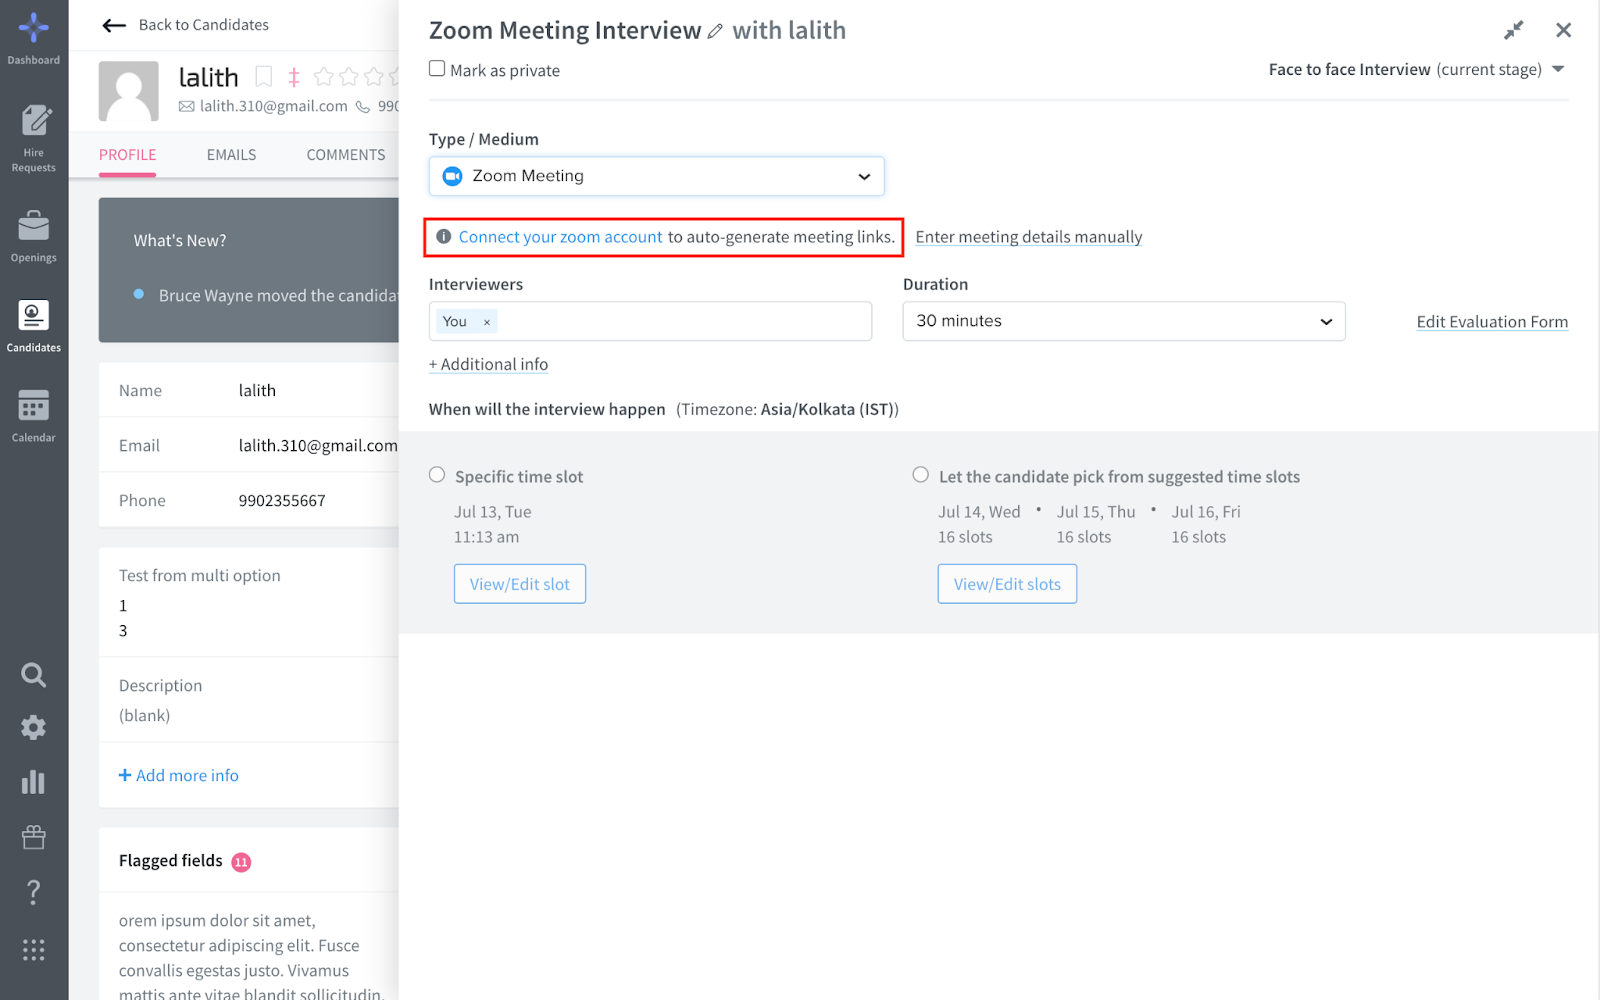Viewport: 1600px width, 1000px height.
Task: Switch to the COMMENTS tab
Action: (346, 155)
